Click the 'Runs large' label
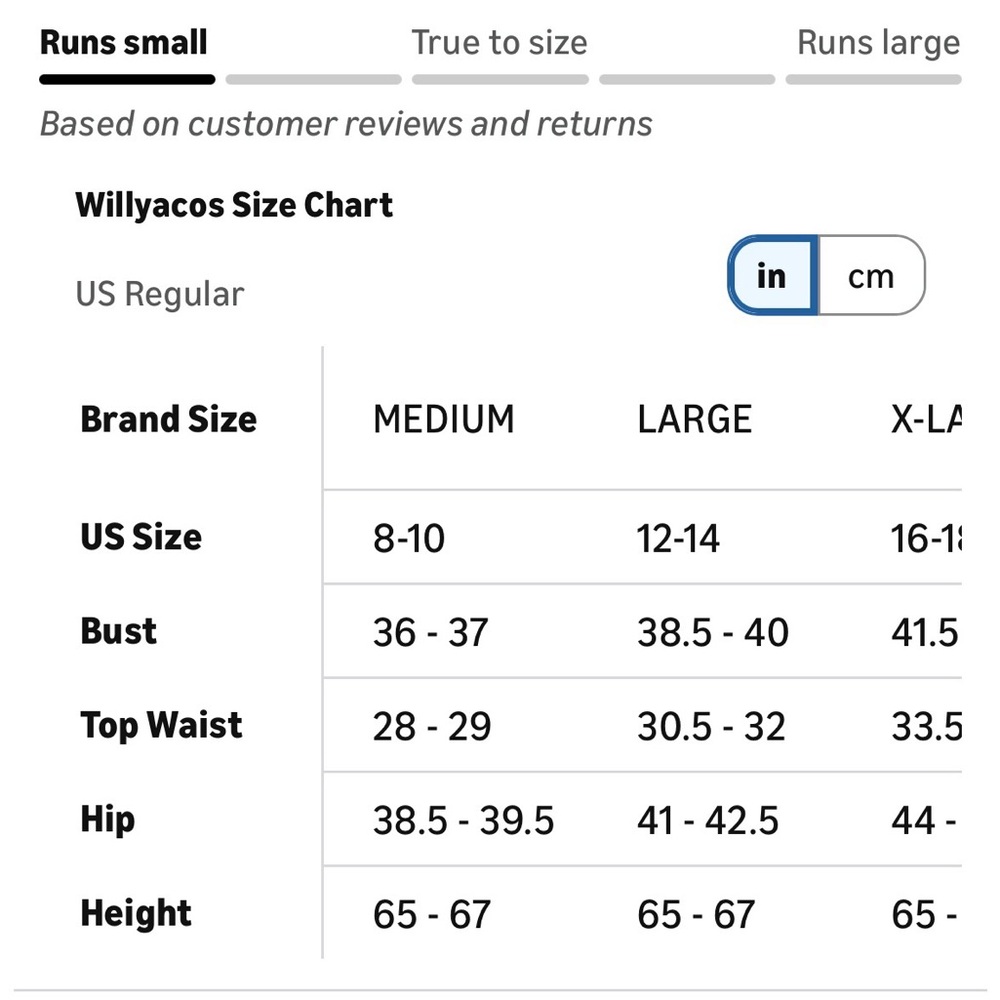This screenshot has height=1000, width=1000. (879, 43)
